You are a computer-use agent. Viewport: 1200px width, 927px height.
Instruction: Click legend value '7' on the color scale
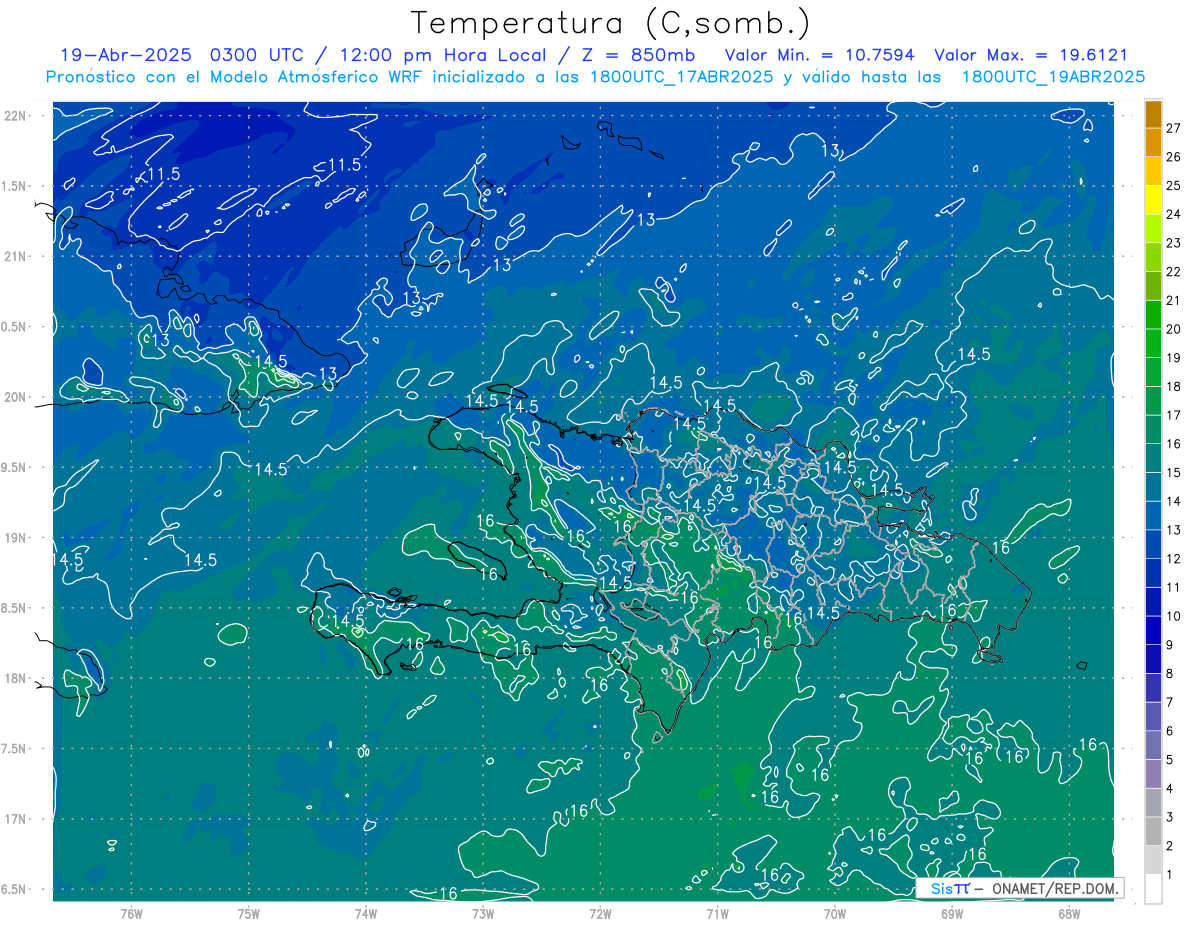click(x=1170, y=702)
